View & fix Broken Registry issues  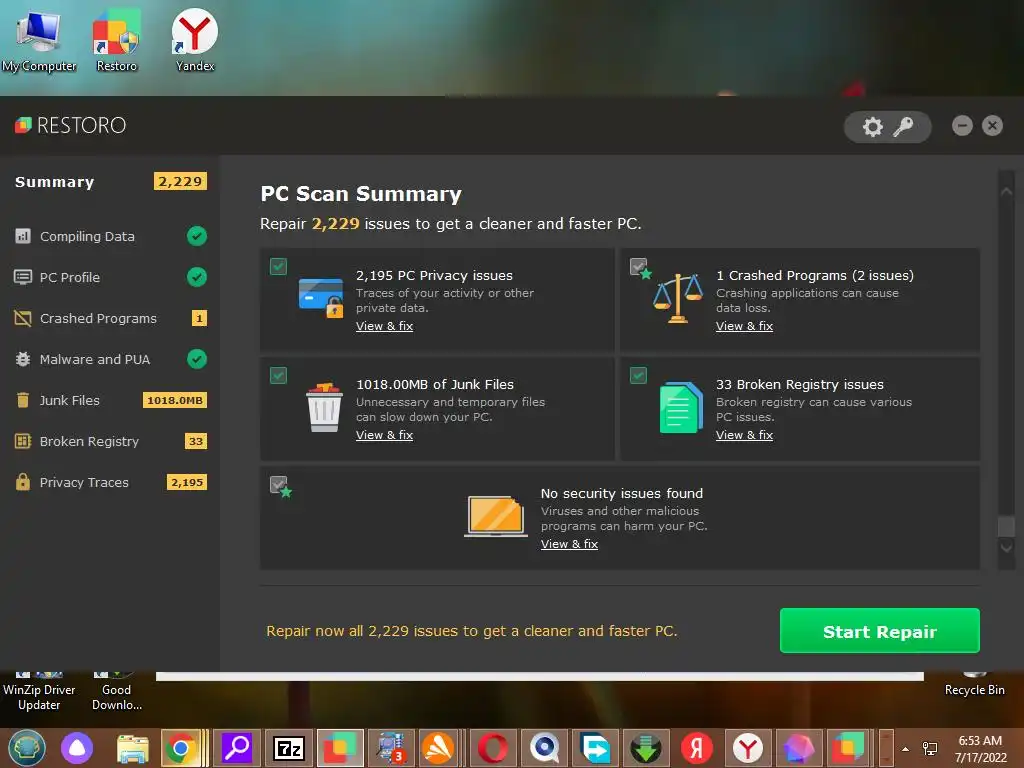click(744, 435)
